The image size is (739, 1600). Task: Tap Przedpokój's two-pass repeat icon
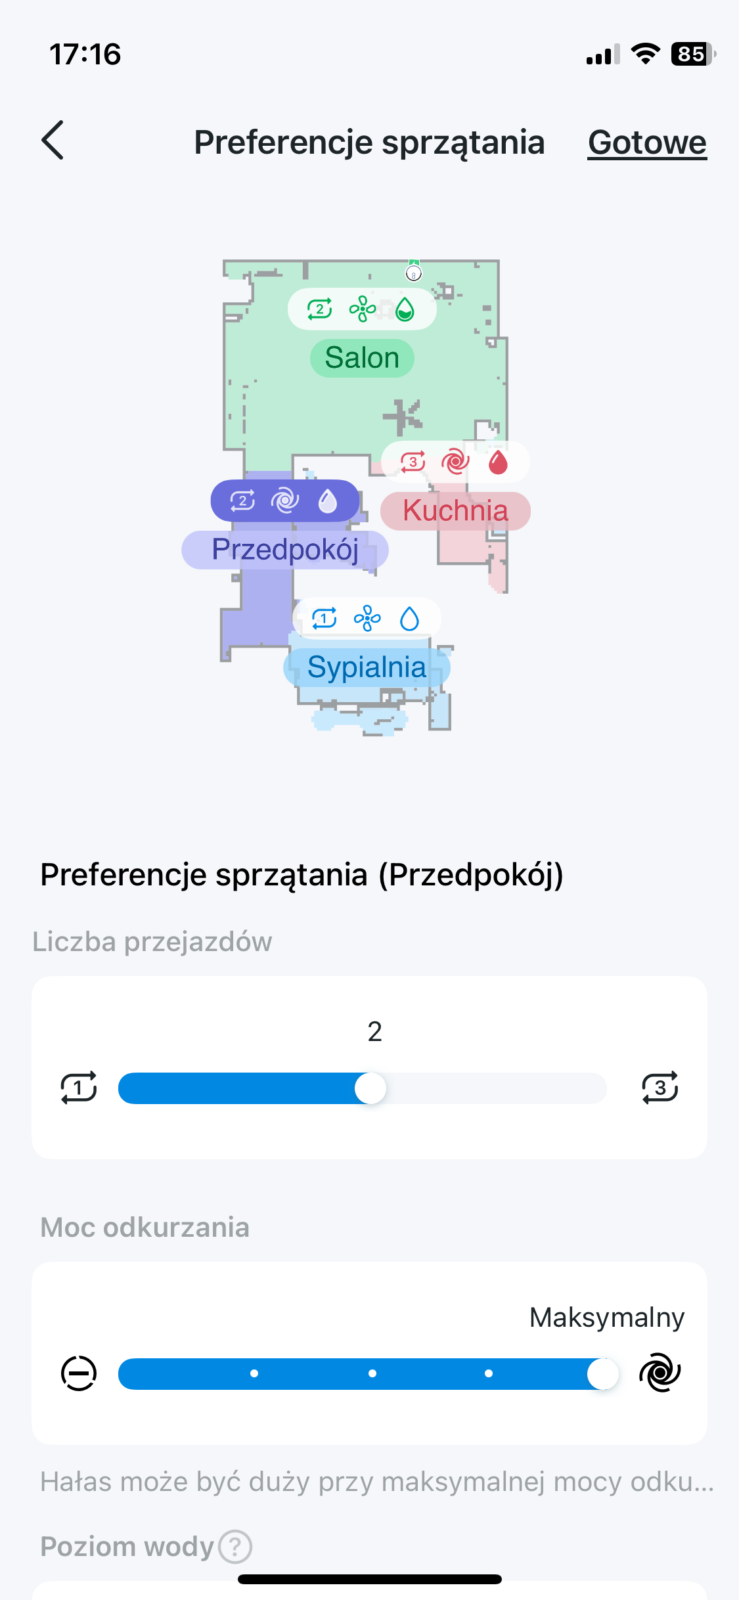[x=243, y=500]
